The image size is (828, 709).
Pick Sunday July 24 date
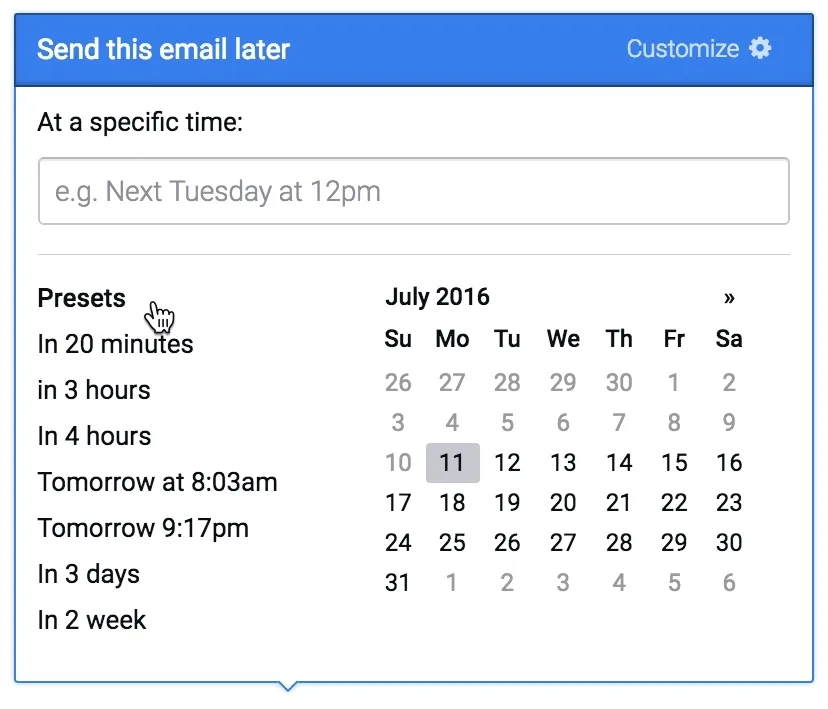[x=398, y=543]
